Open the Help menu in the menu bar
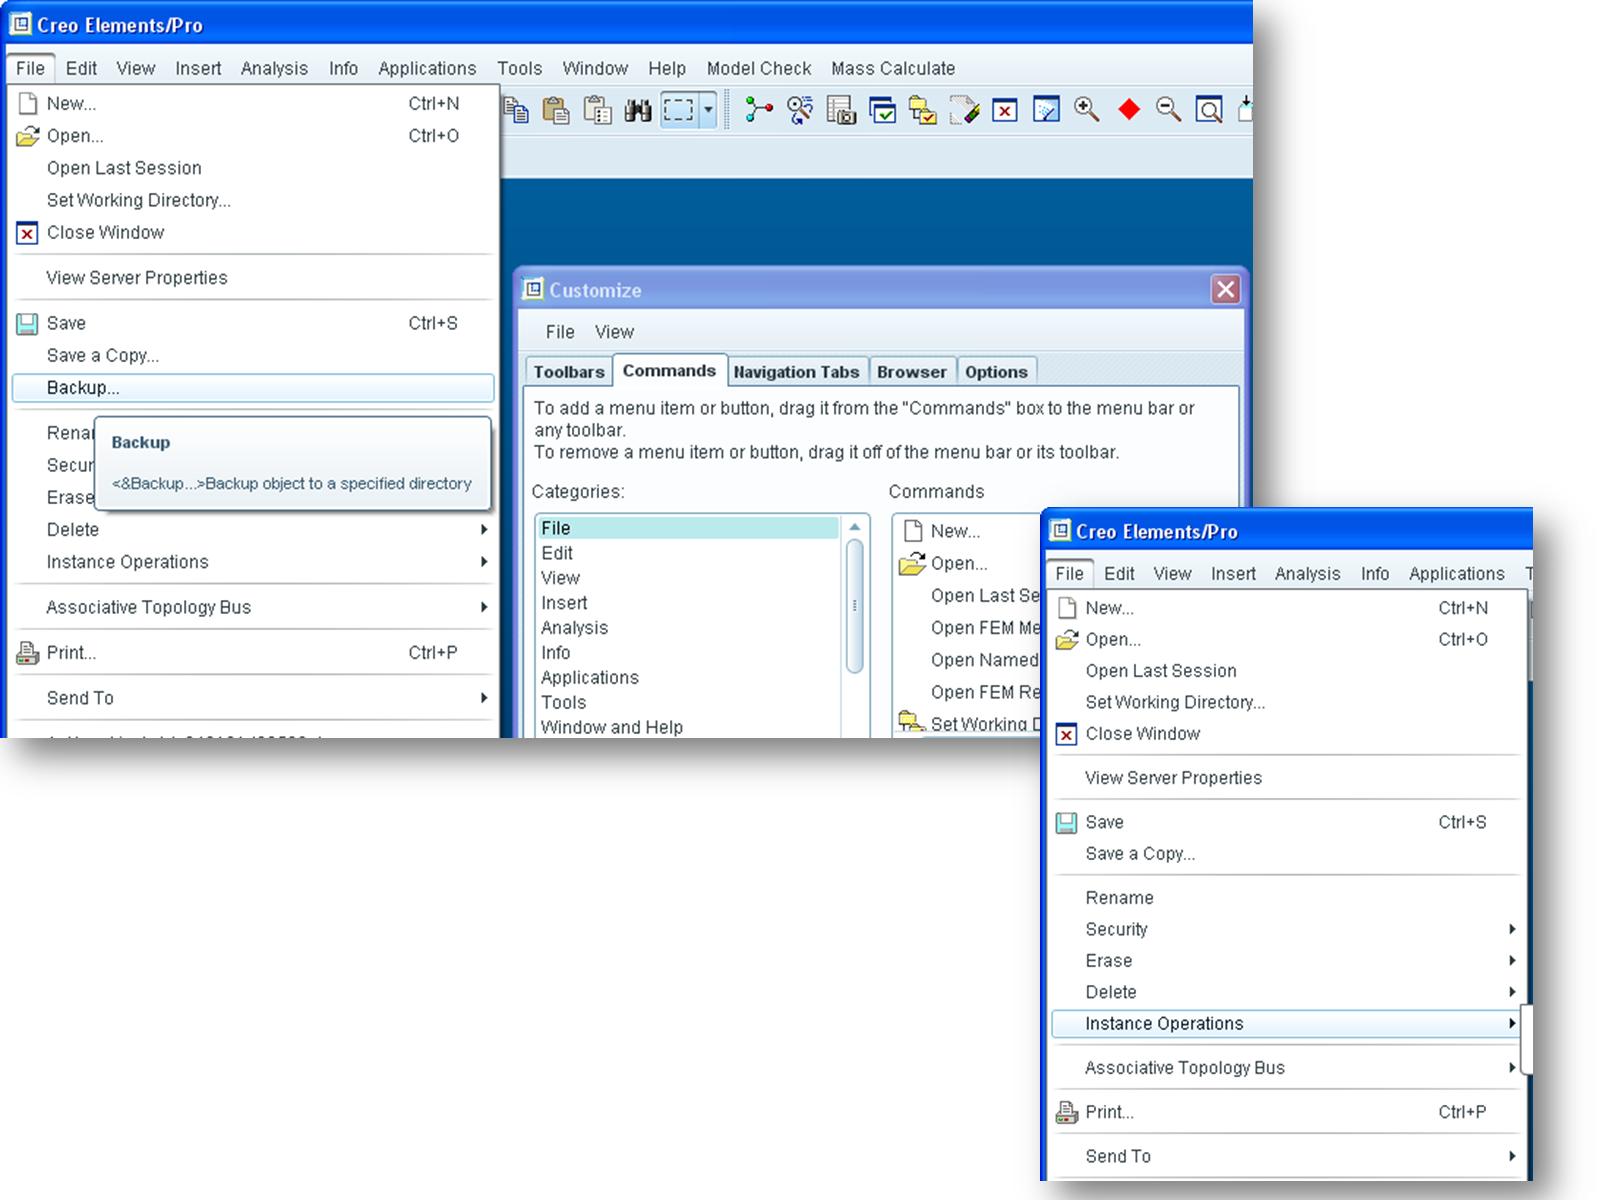 (x=667, y=68)
